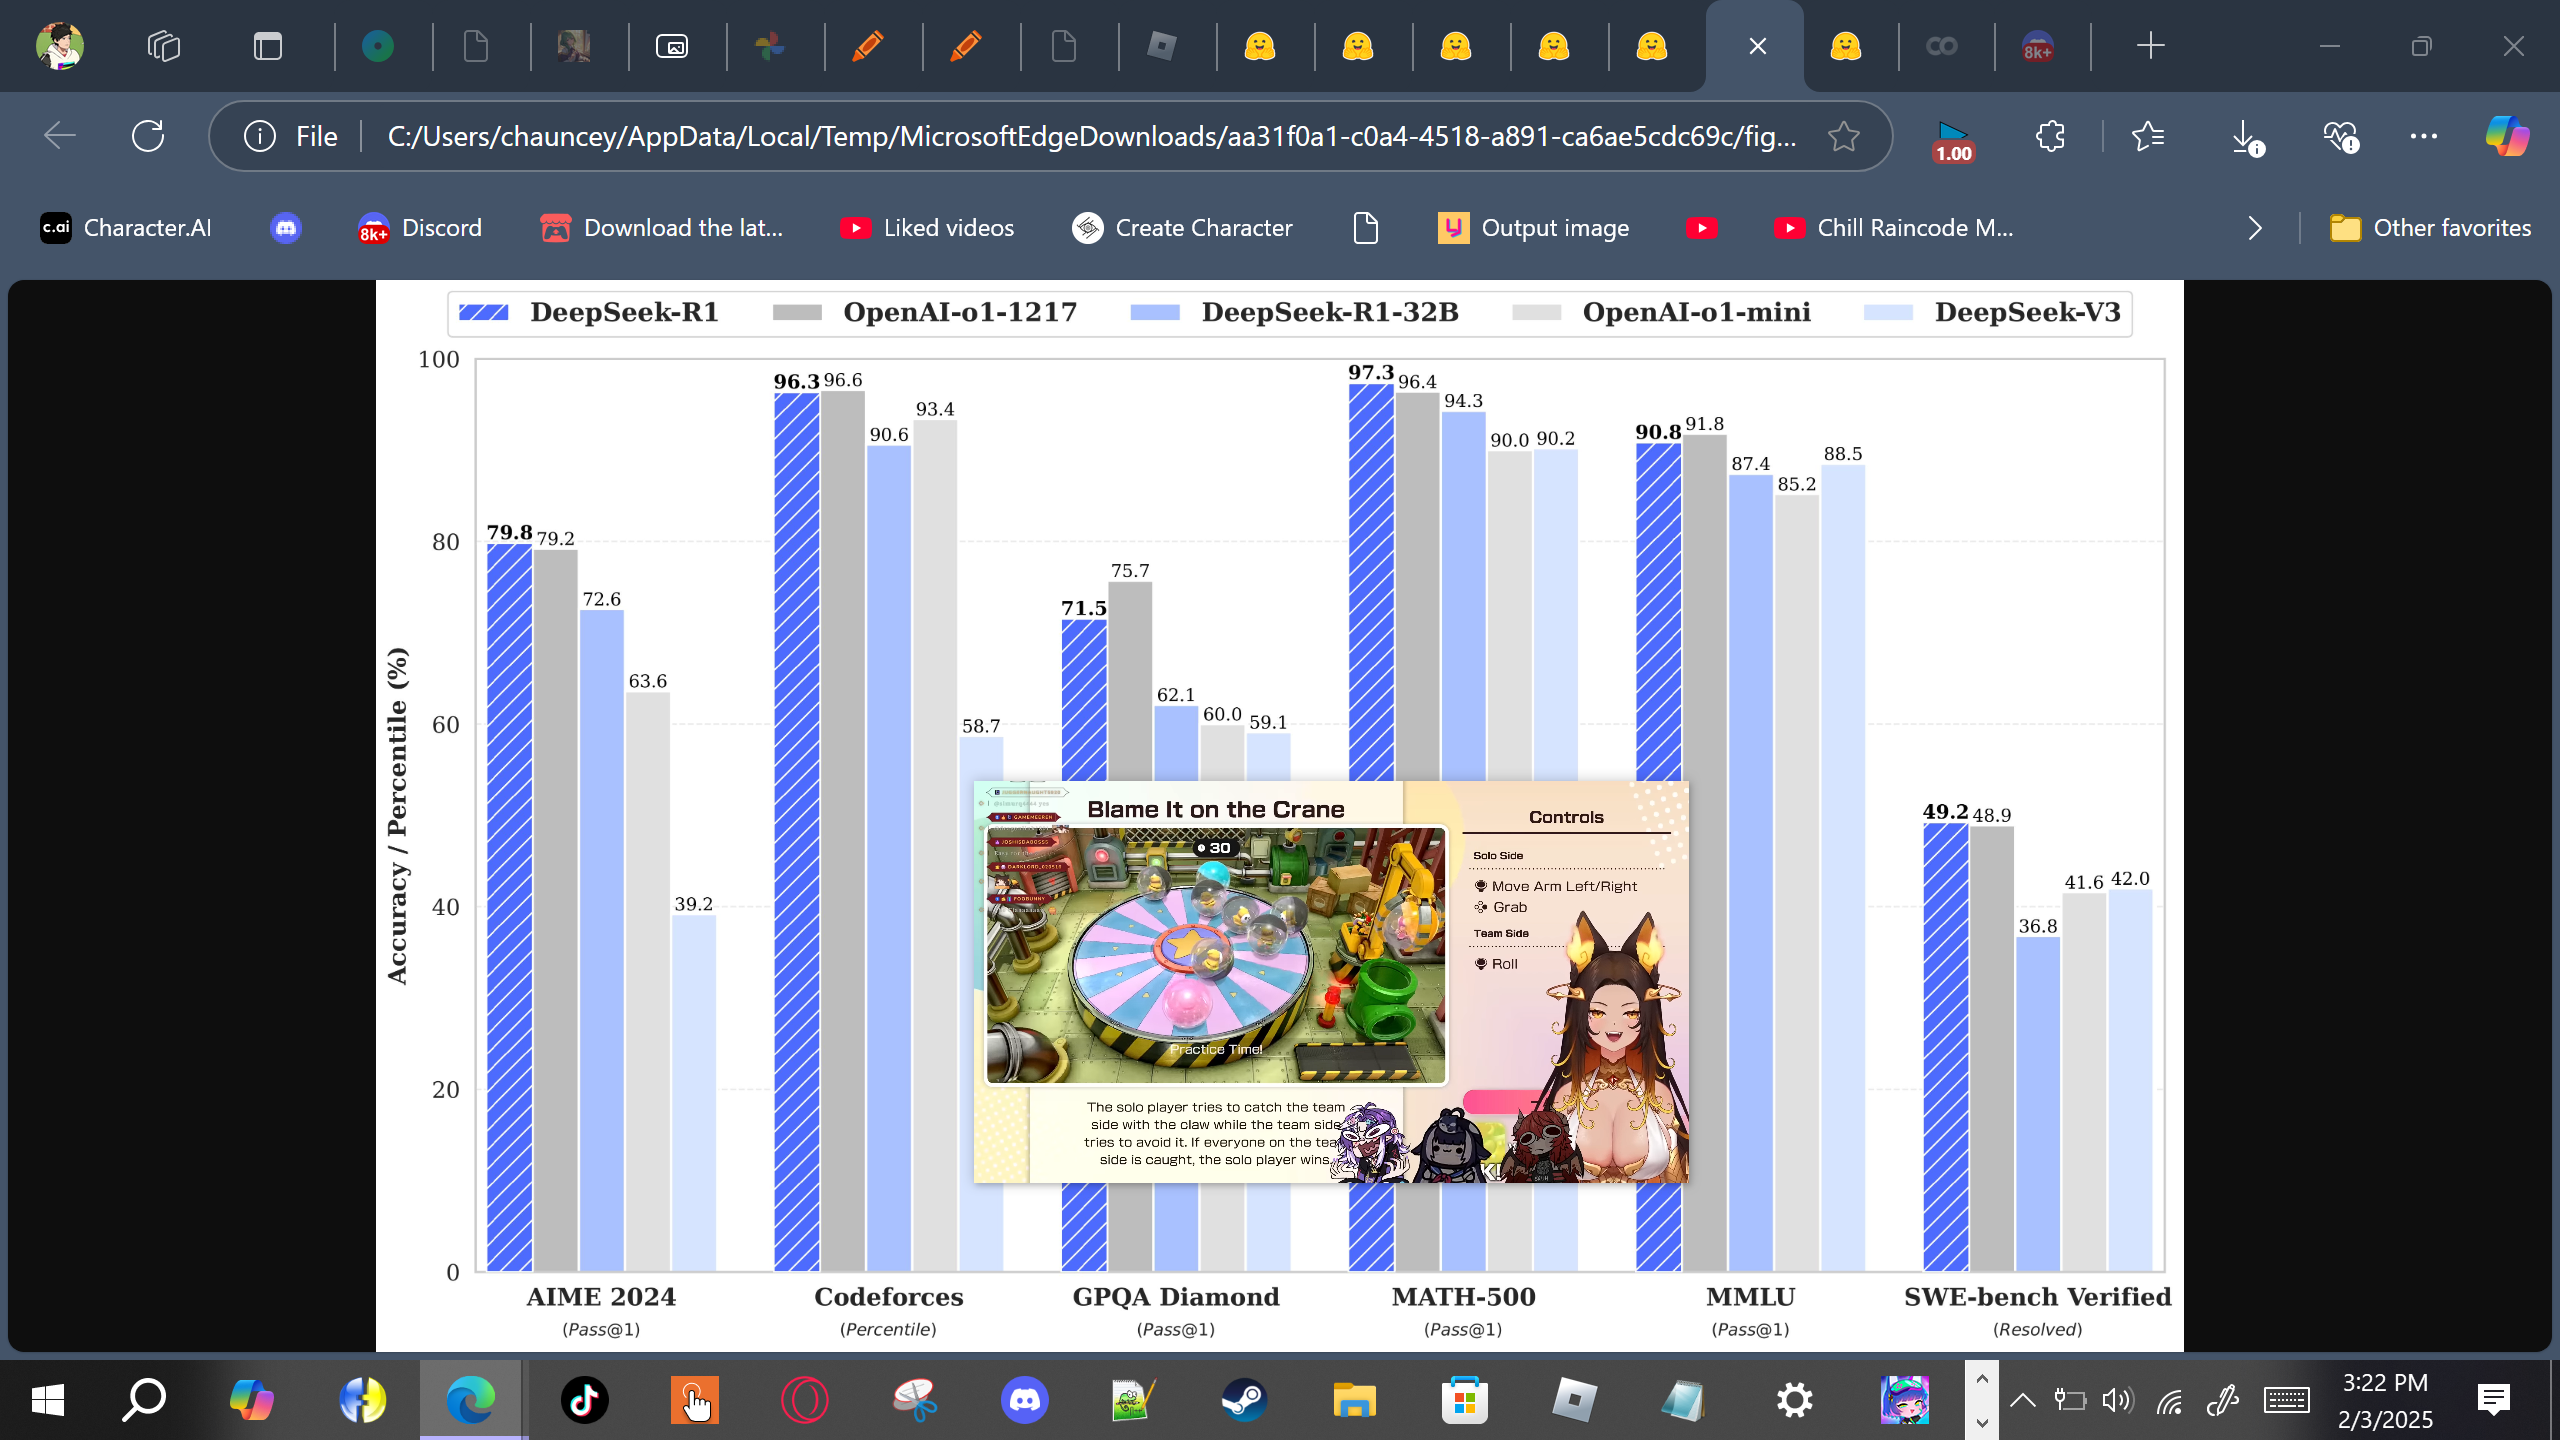Screen dimensions: 2560x1440
Task: Open Windows Search from the taskbar
Action: point(144,1400)
